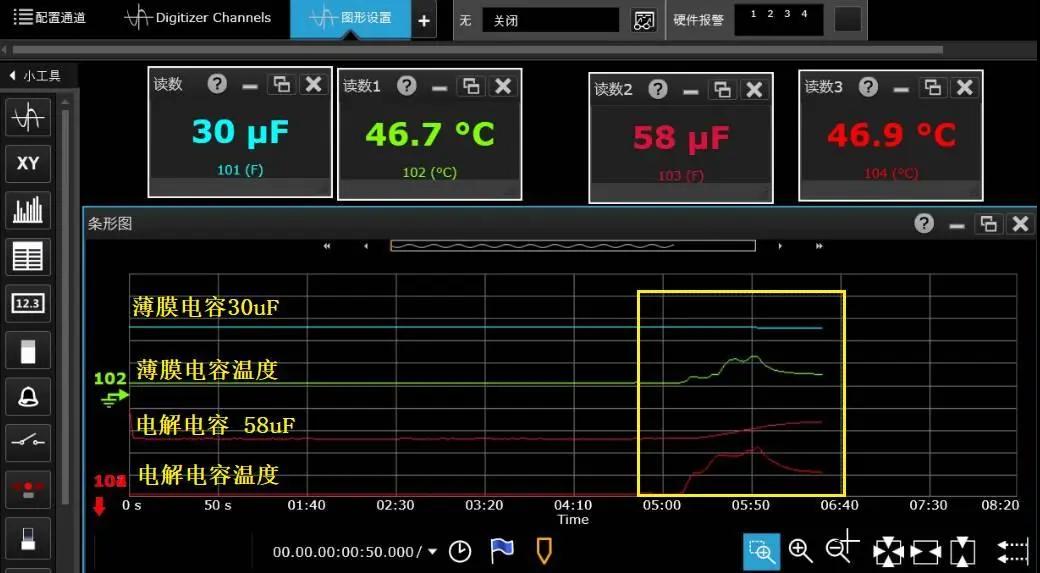1040x573 pixels.
Task: Open the 配置通道 tab
Action: coord(50,18)
